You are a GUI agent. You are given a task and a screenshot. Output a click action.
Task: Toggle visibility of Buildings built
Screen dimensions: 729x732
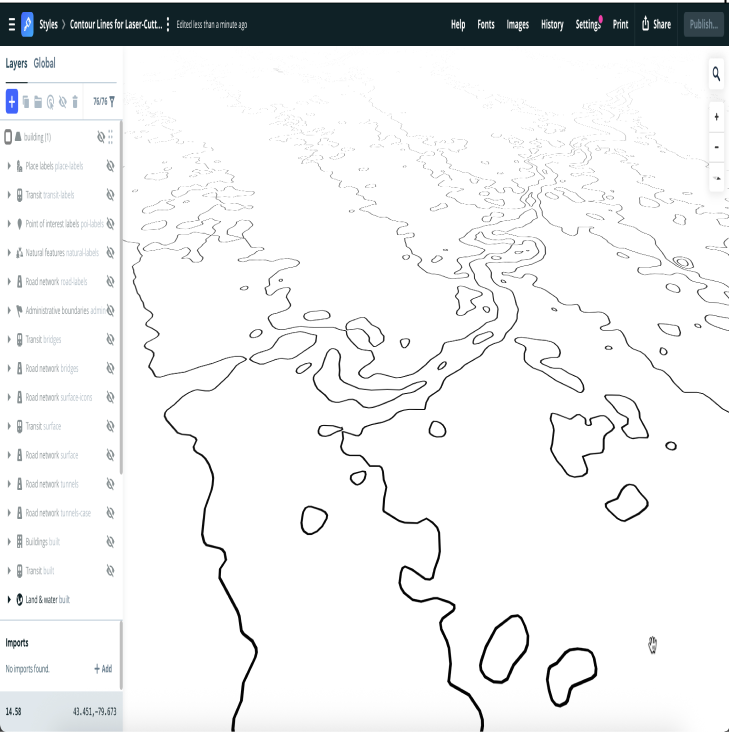[x=111, y=542]
